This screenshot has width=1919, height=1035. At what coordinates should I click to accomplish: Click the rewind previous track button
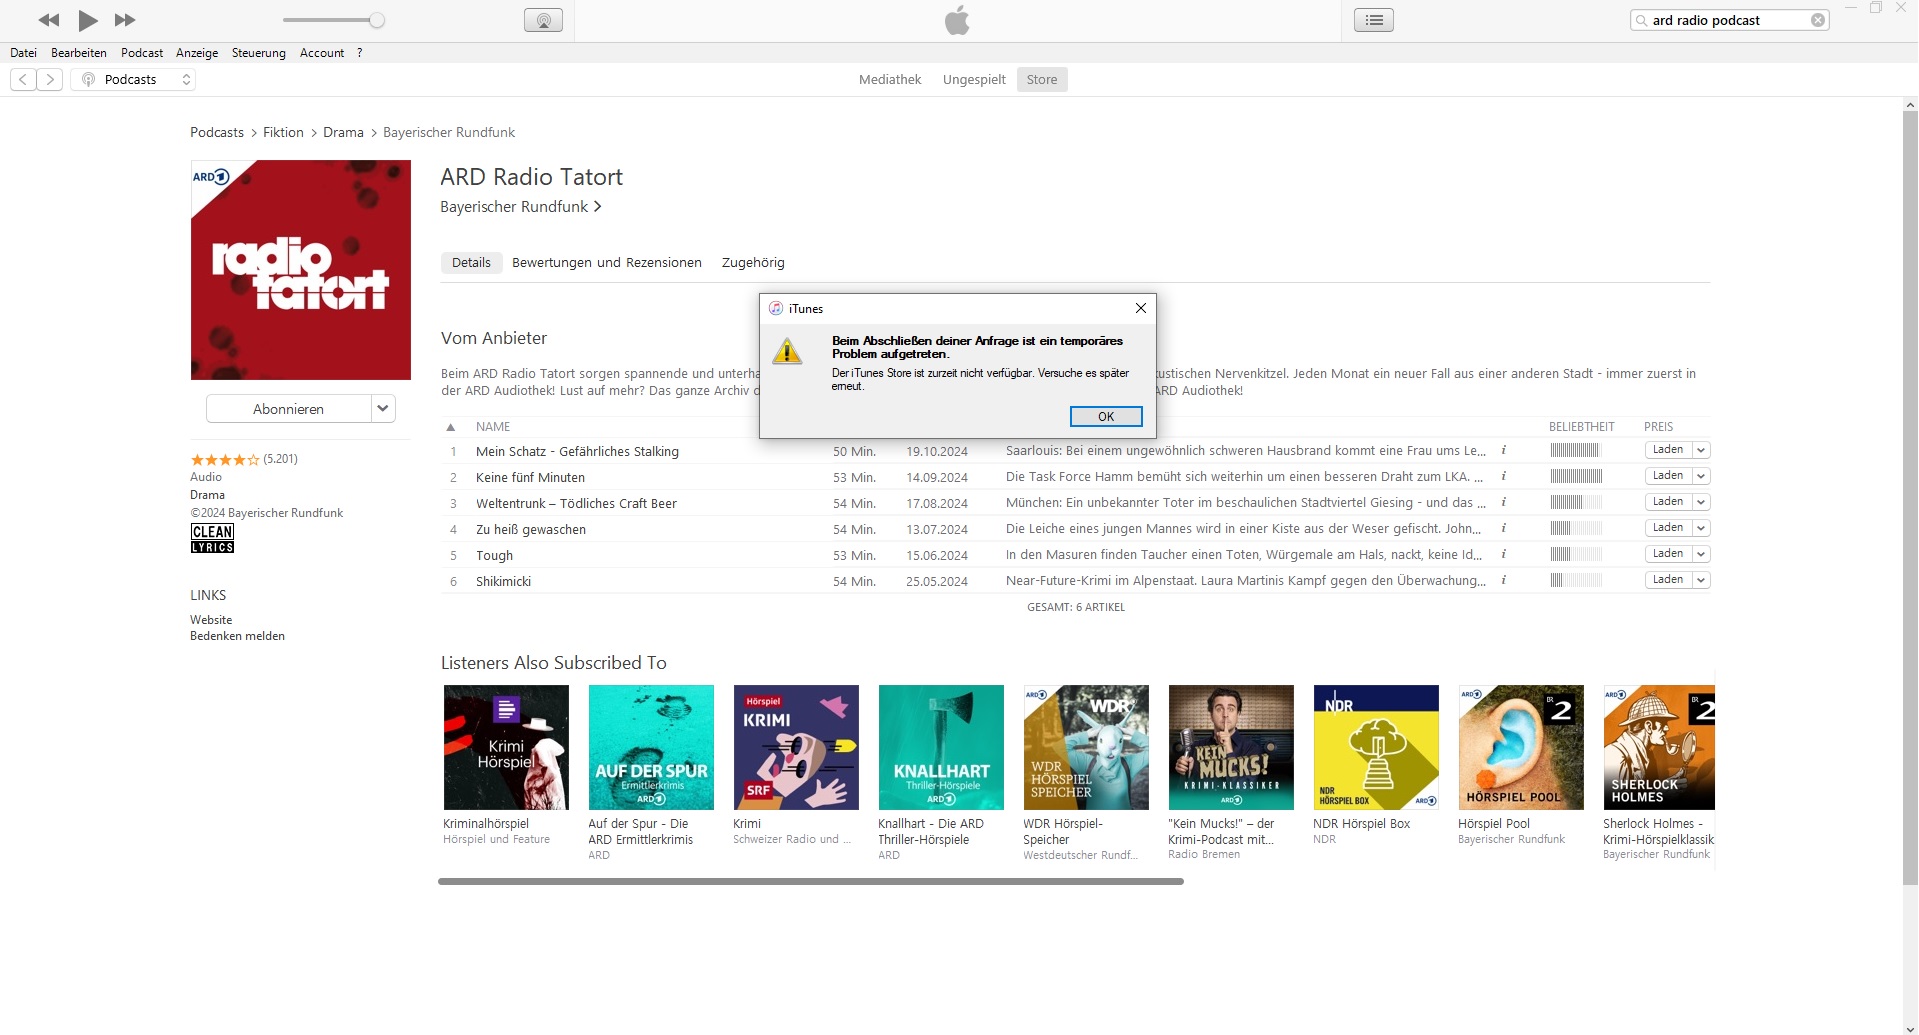(x=49, y=20)
